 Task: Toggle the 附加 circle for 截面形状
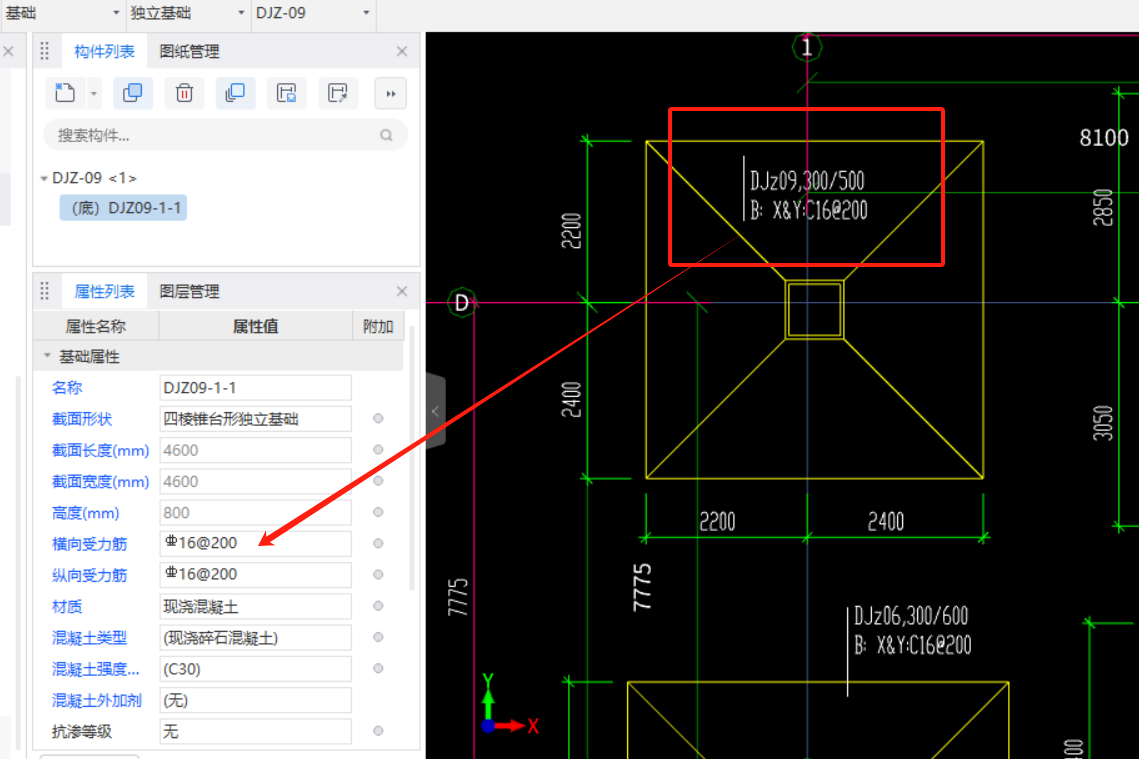378,418
